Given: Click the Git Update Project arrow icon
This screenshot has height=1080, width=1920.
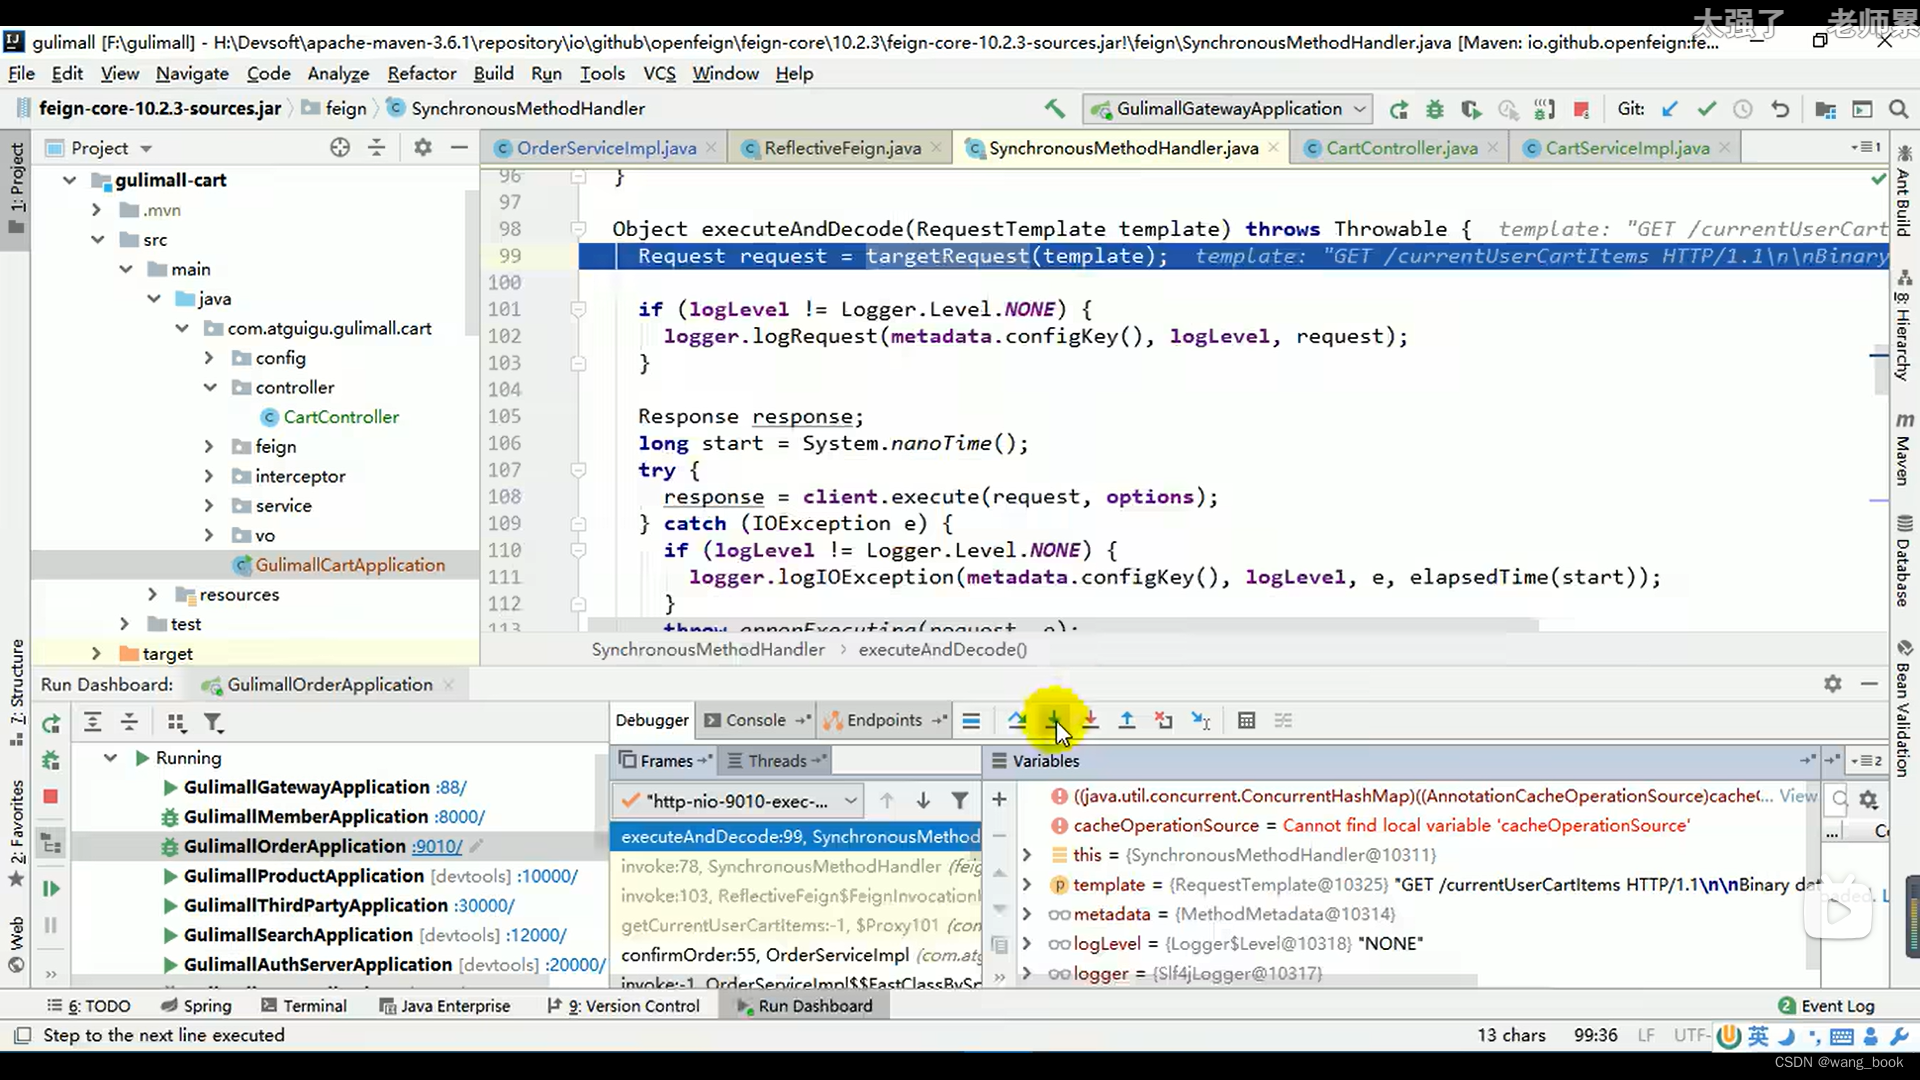Looking at the screenshot, I should (1670, 109).
